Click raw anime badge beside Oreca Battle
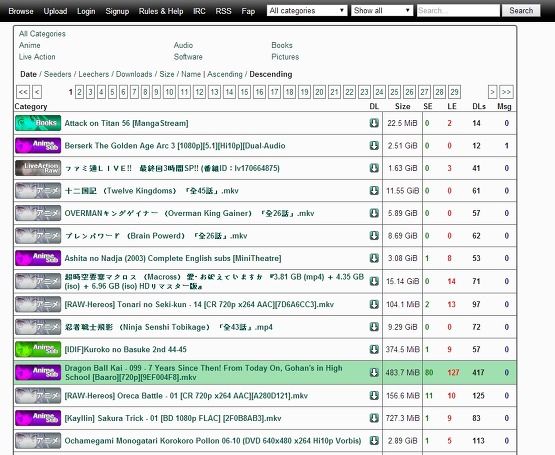Viewport: 555px width, 455px height. tap(38, 396)
